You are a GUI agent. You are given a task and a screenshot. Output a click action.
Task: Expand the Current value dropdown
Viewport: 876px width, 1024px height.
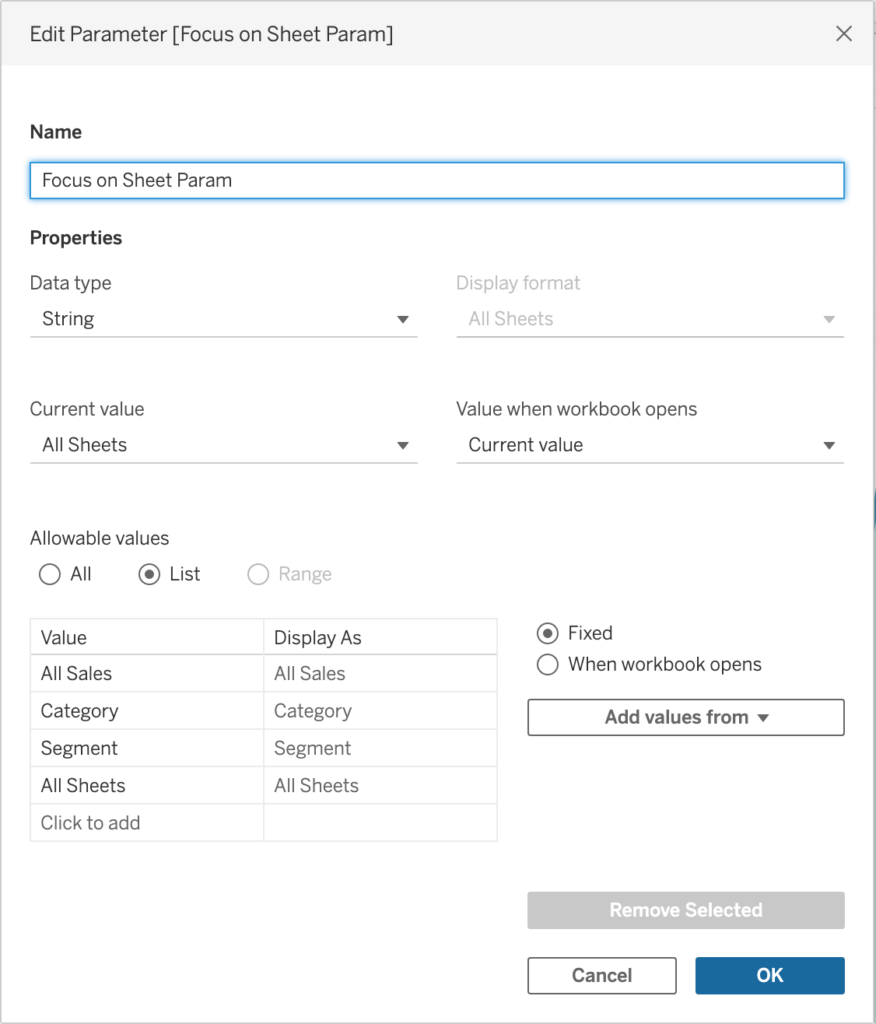tap(223, 445)
